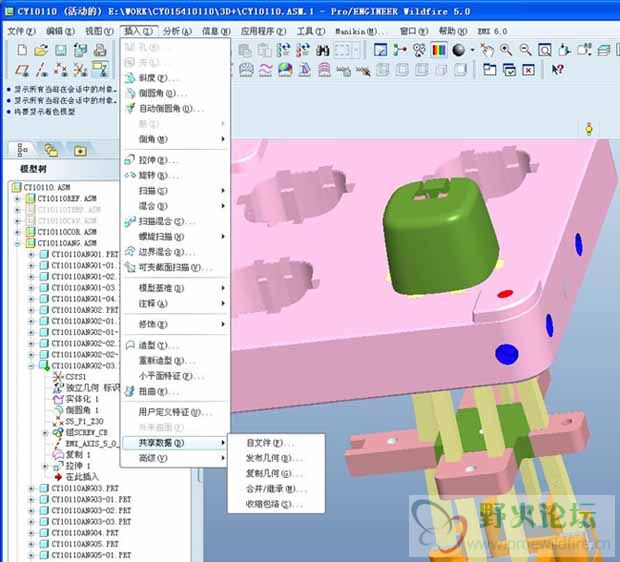Click the zoom in magnifier icon

pos(506,50)
